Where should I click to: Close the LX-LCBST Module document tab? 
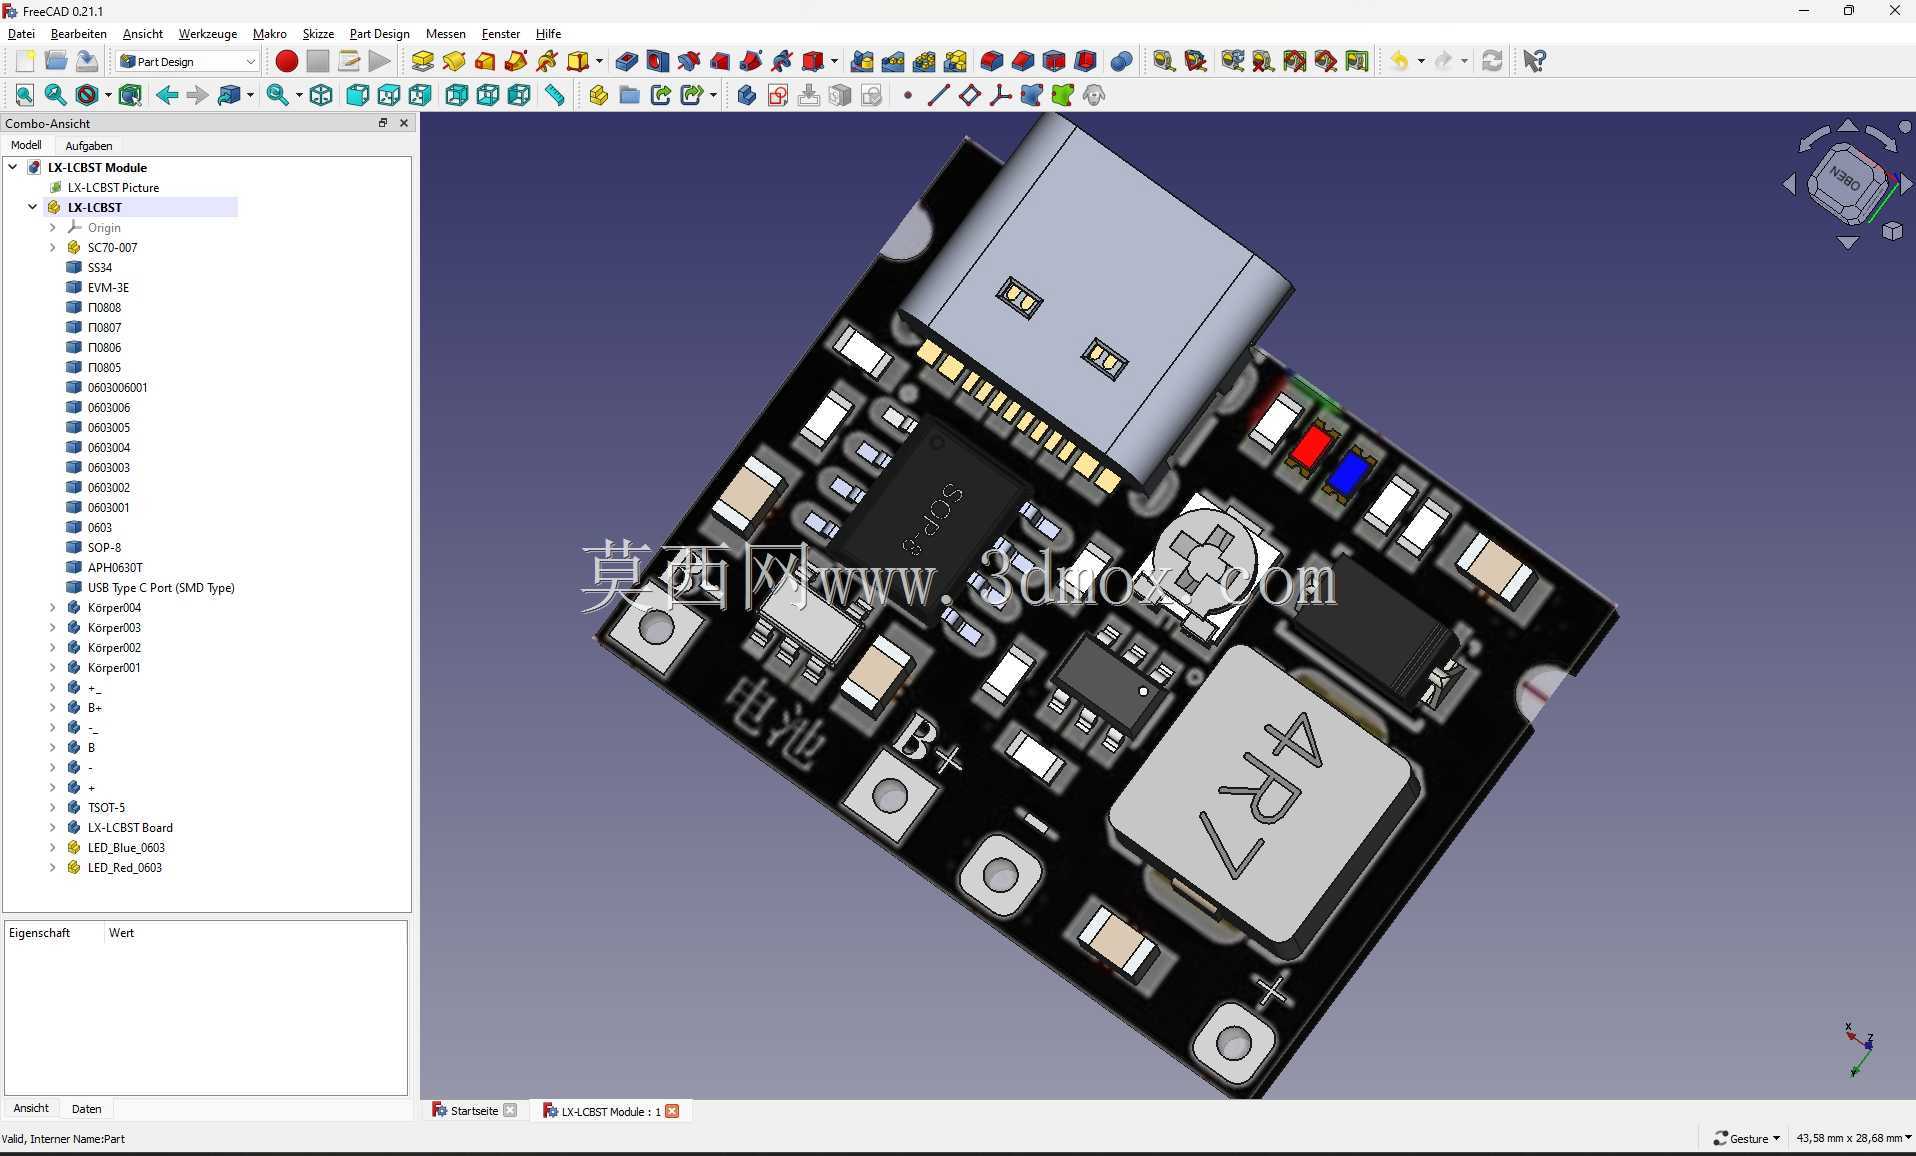(672, 1111)
